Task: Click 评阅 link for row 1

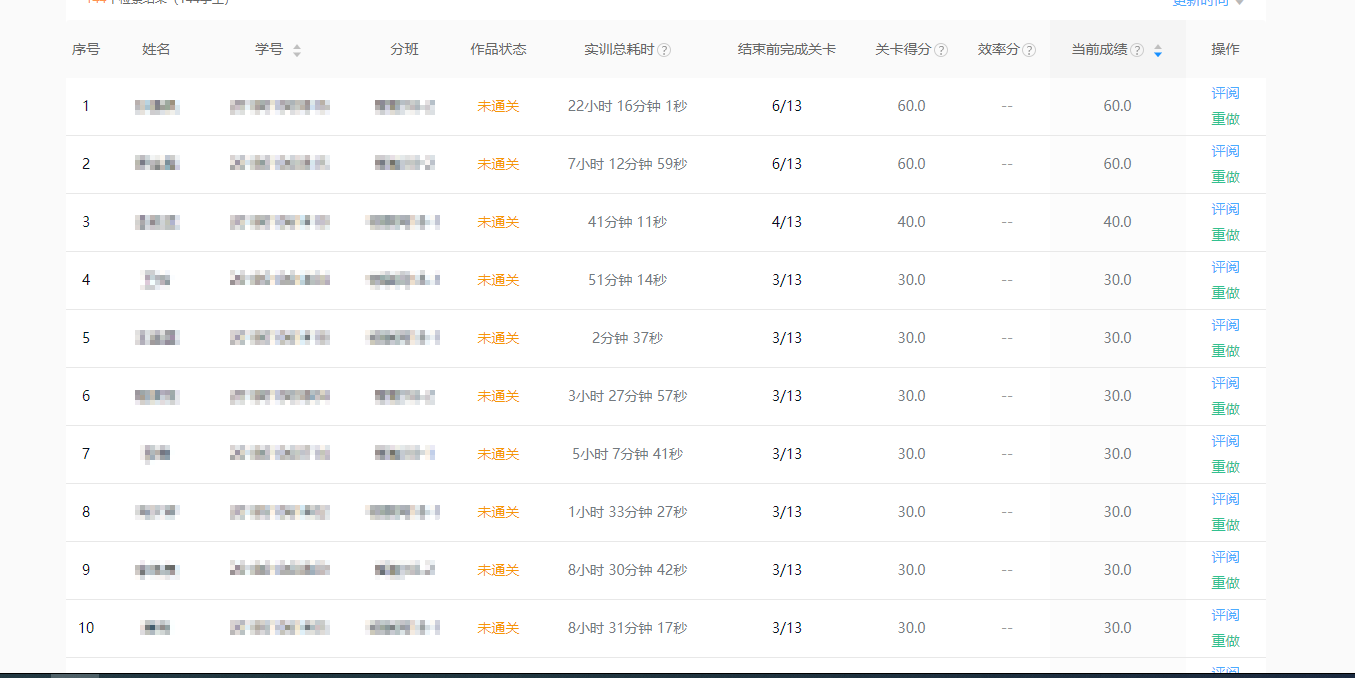Action: (1225, 93)
